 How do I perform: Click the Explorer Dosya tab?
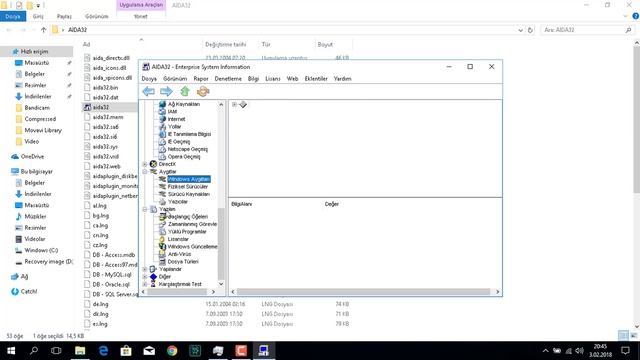pyautogui.click(x=13, y=16)
